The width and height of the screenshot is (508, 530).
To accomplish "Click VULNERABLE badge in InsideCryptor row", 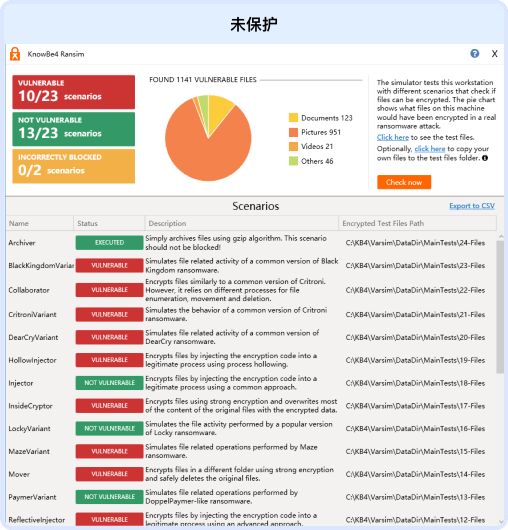I will pos(109,406).
